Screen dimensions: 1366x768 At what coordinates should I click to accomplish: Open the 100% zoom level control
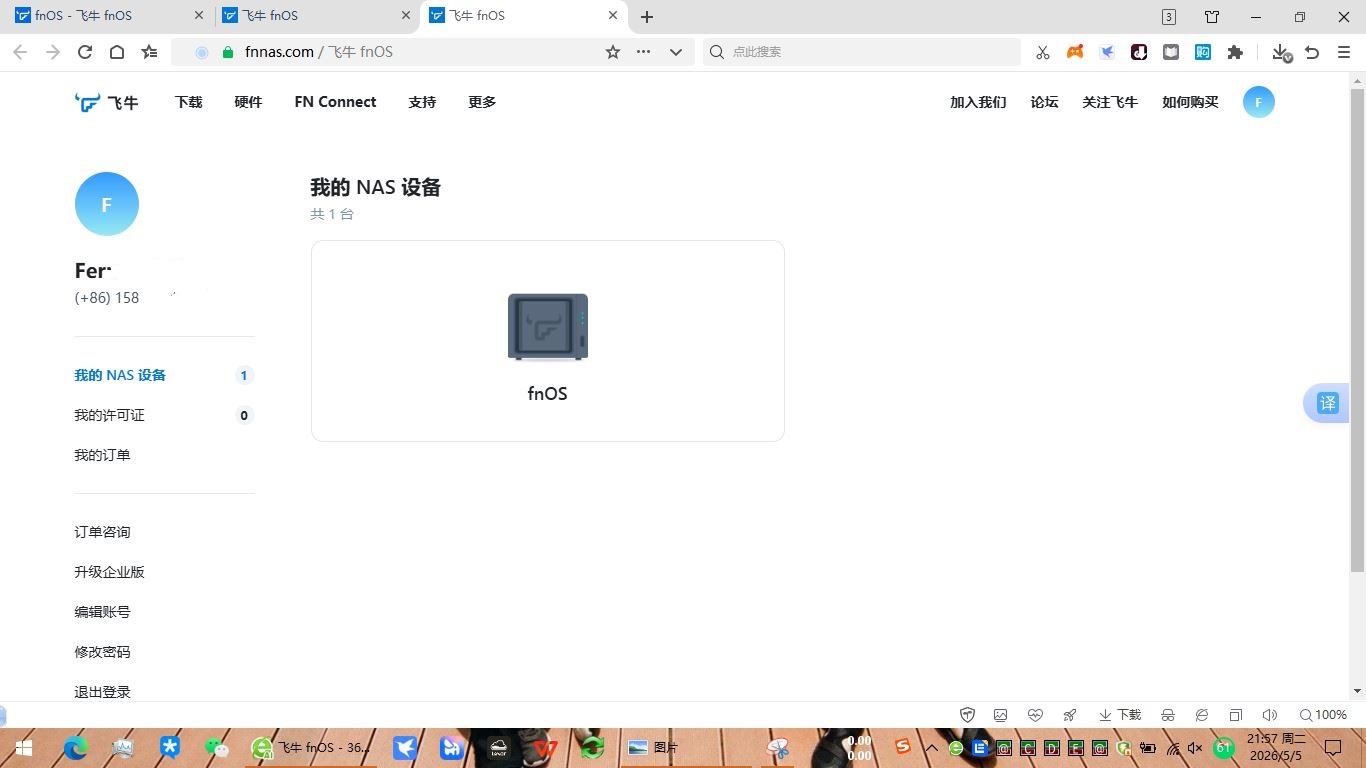click(x=1323, y=715)
